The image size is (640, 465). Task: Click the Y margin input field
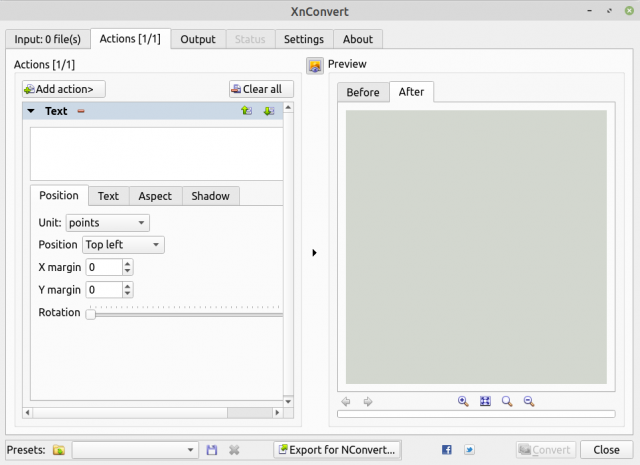pos(104,290)
